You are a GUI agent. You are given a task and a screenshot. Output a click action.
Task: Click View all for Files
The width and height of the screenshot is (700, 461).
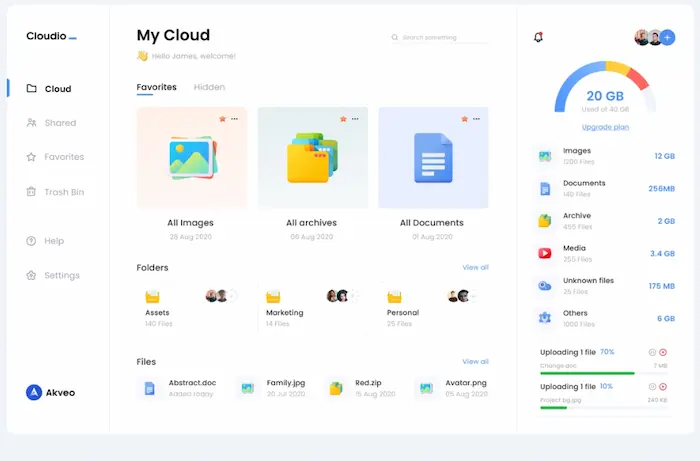(x=475, y=361)
